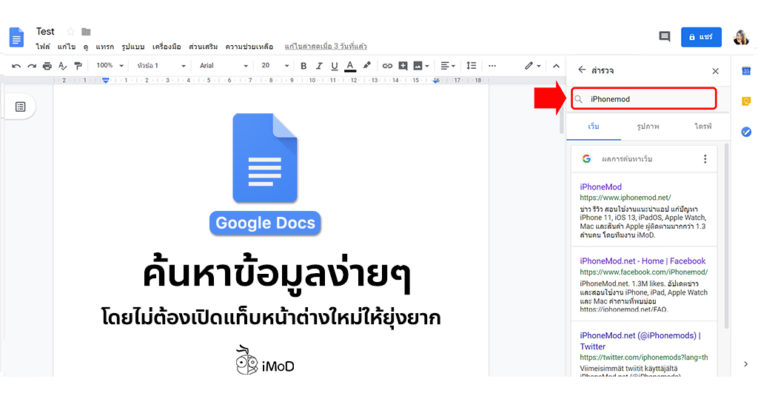The image size is (758, 396).
Task: Open the Arial font dropdown
Action: coord(223,65)
